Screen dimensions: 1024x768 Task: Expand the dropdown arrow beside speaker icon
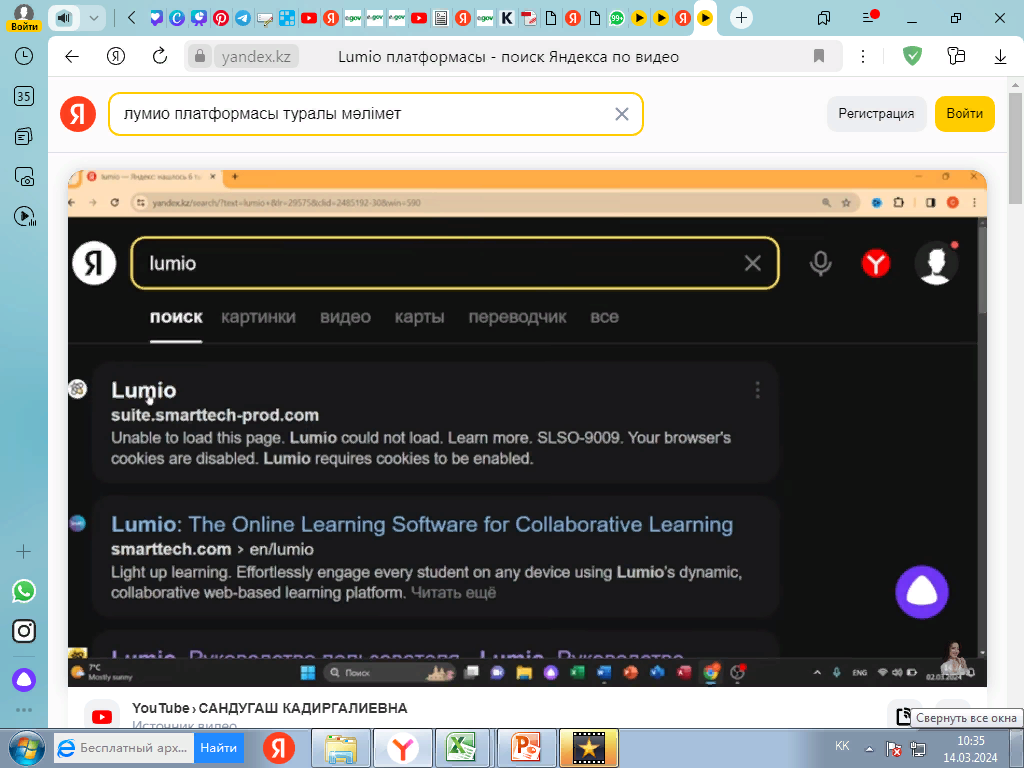coord(94,18)
